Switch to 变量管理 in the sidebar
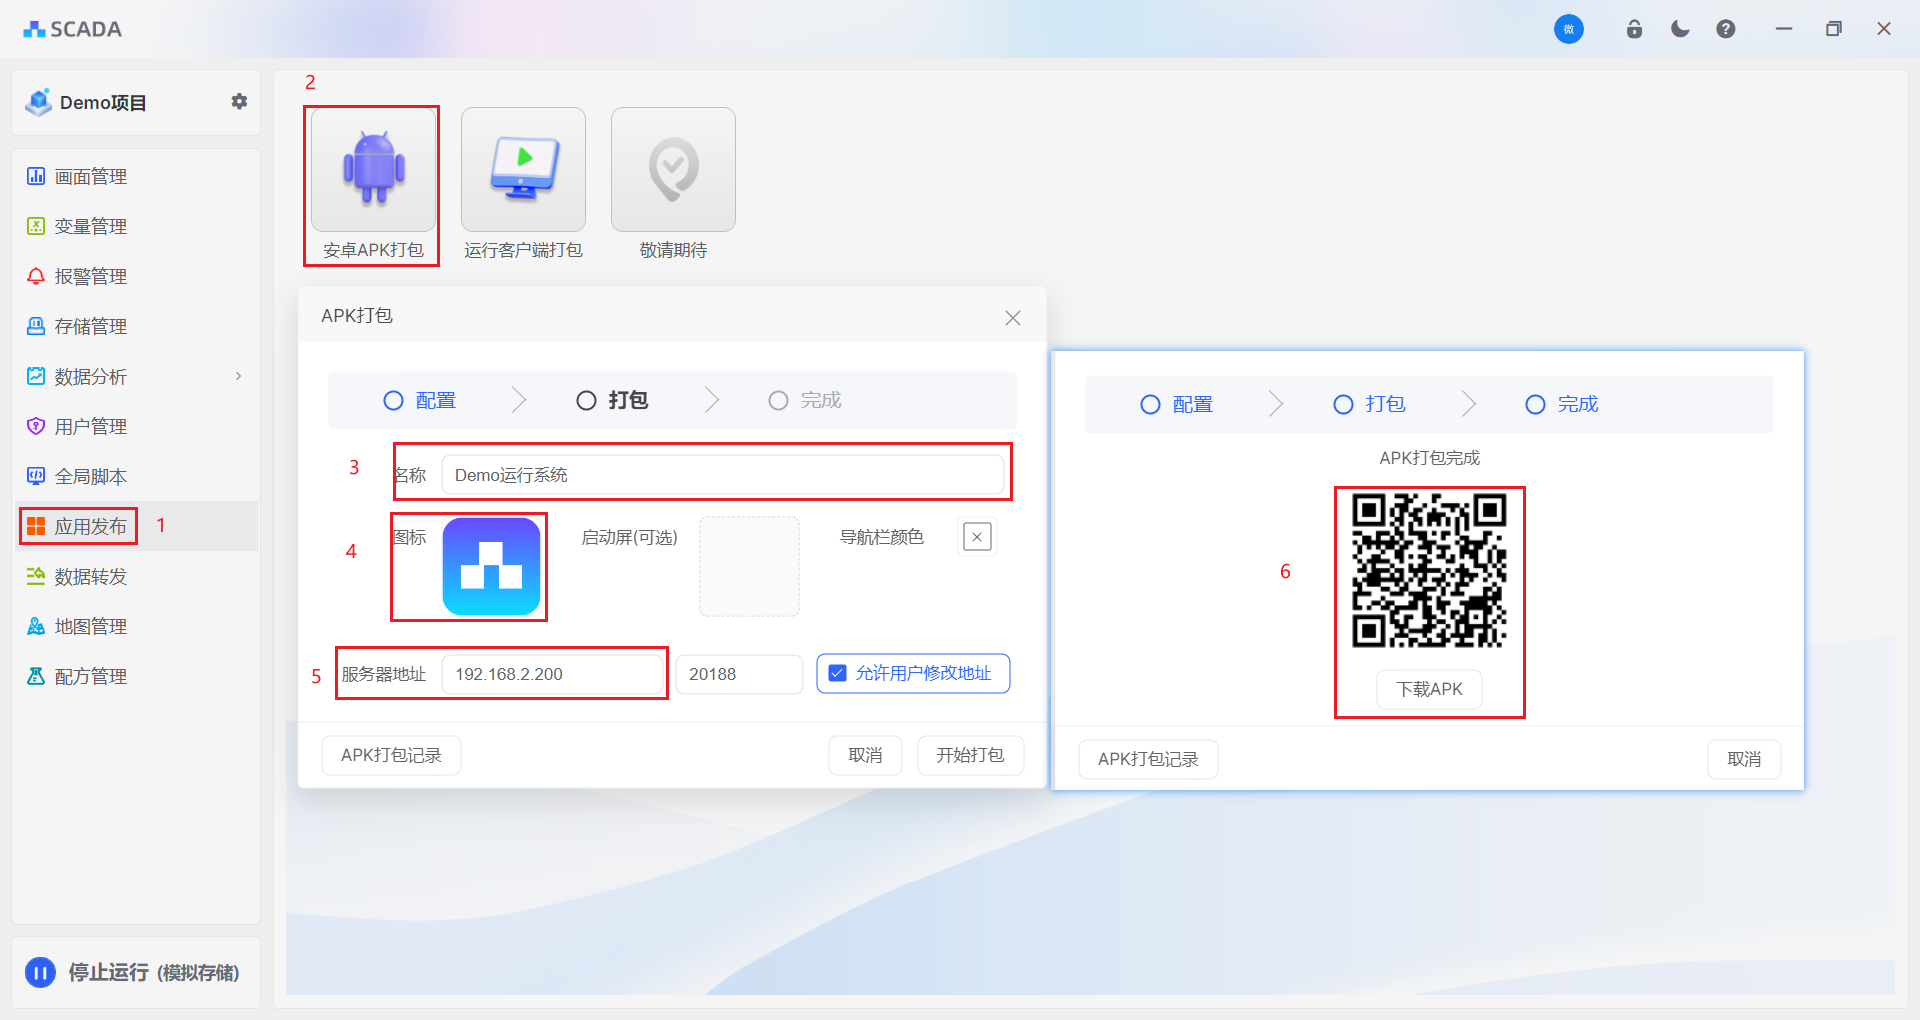Screen dimensions: 1920x1020 (90, 226)
